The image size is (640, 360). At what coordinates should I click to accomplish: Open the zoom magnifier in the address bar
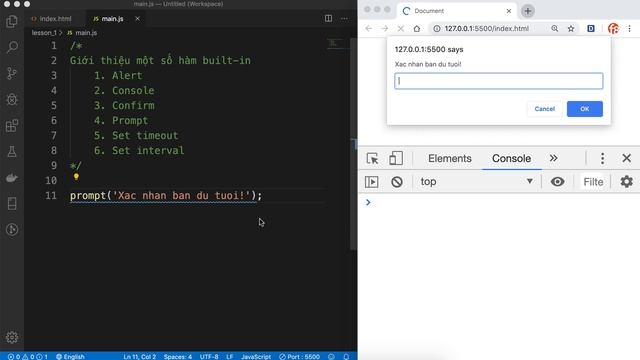point(554,28)
